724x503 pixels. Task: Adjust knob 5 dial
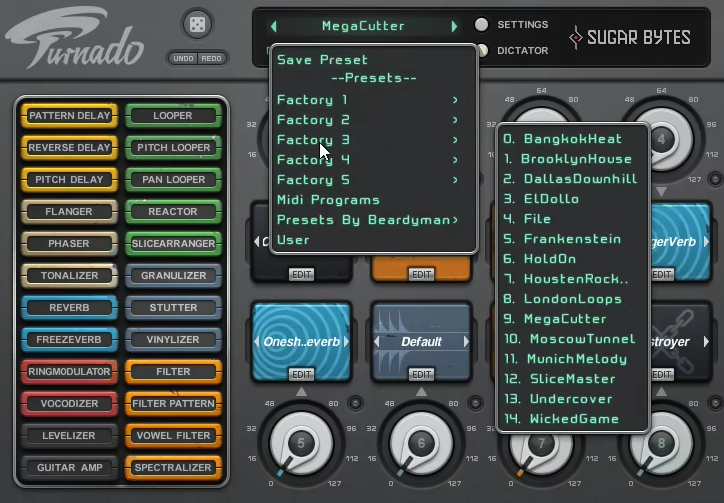(301, 443)
